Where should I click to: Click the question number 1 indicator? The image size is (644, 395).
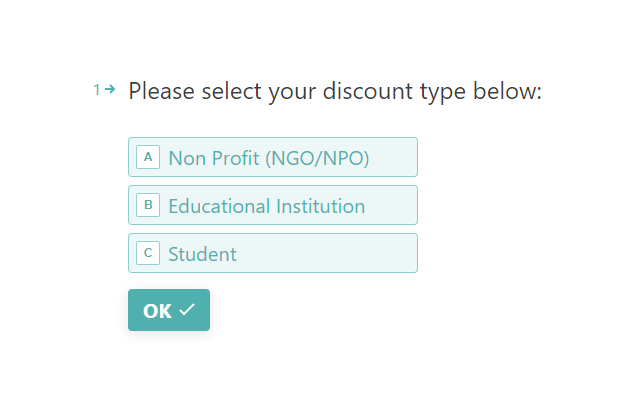coord(97,90)
